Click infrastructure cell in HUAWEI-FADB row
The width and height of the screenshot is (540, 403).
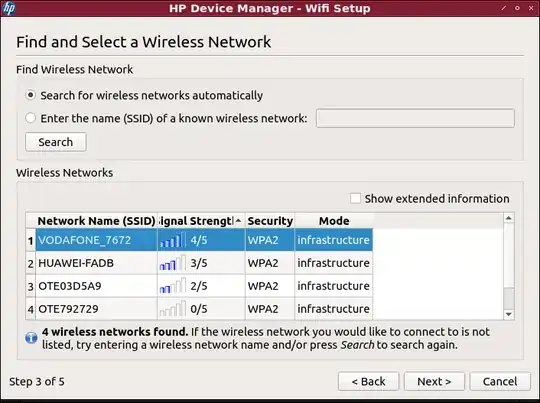pos(334,263)
